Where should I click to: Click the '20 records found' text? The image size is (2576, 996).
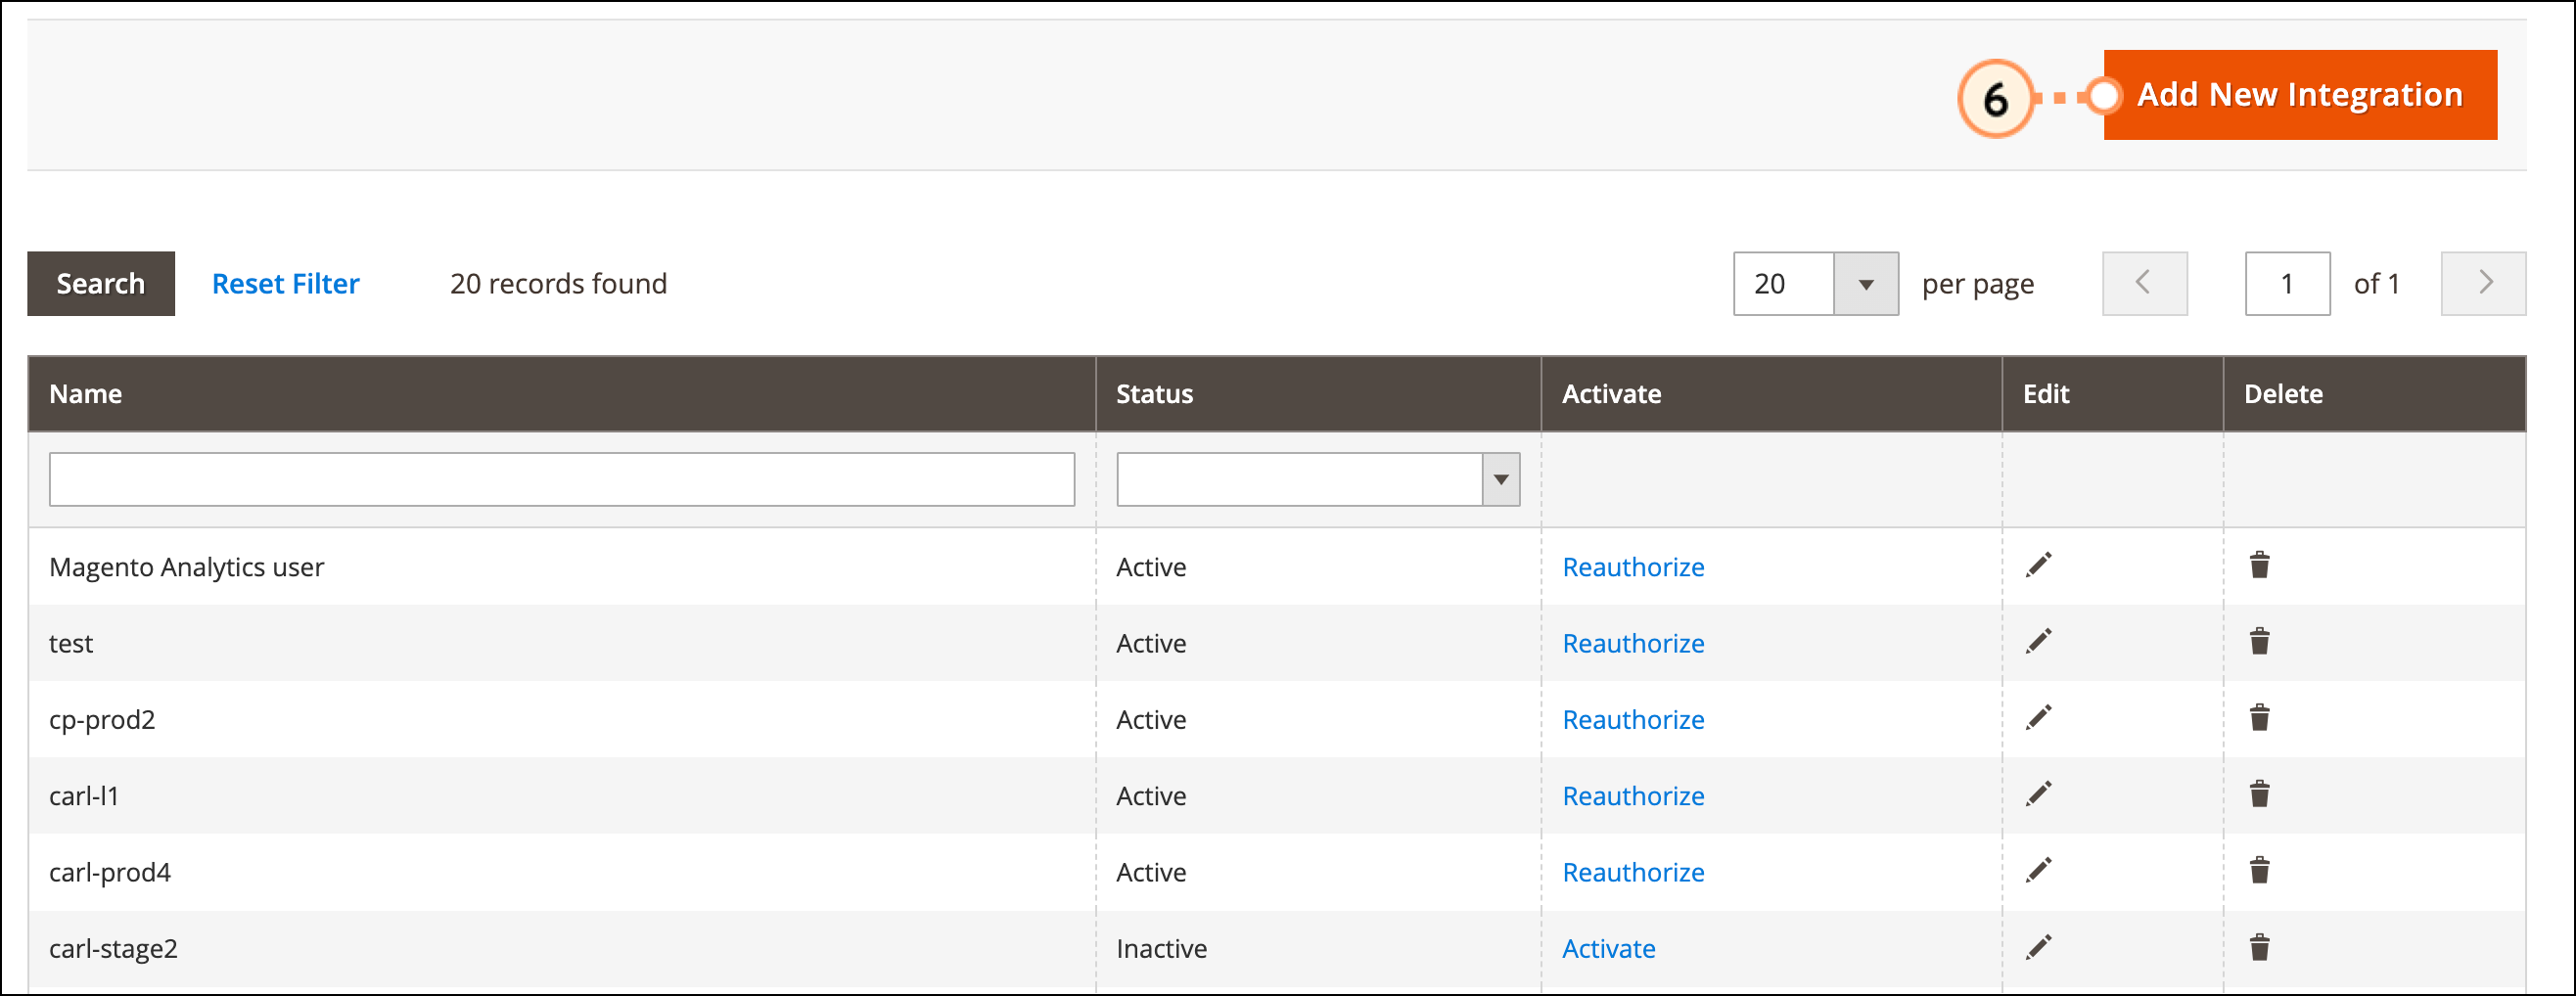558,284
